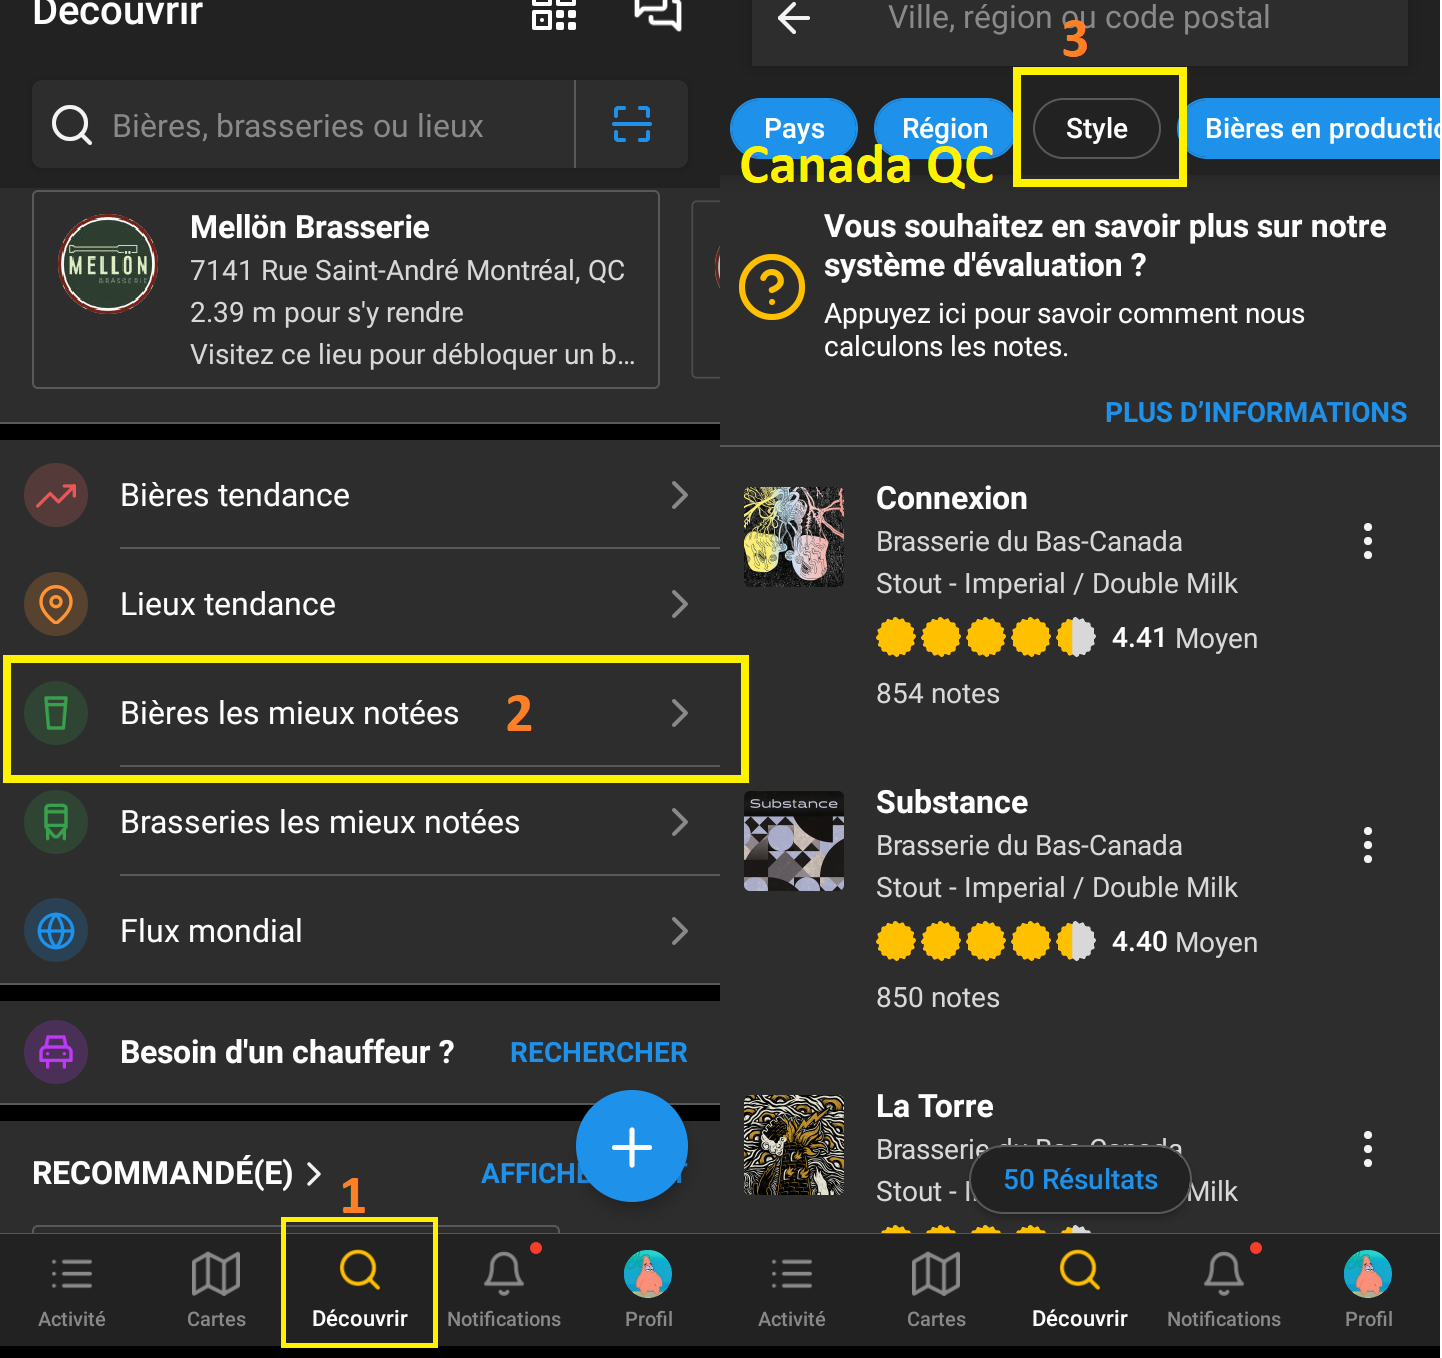
Task: Tap PLUS D'INFORMATIONS link
Action: tap(1255, 412)
